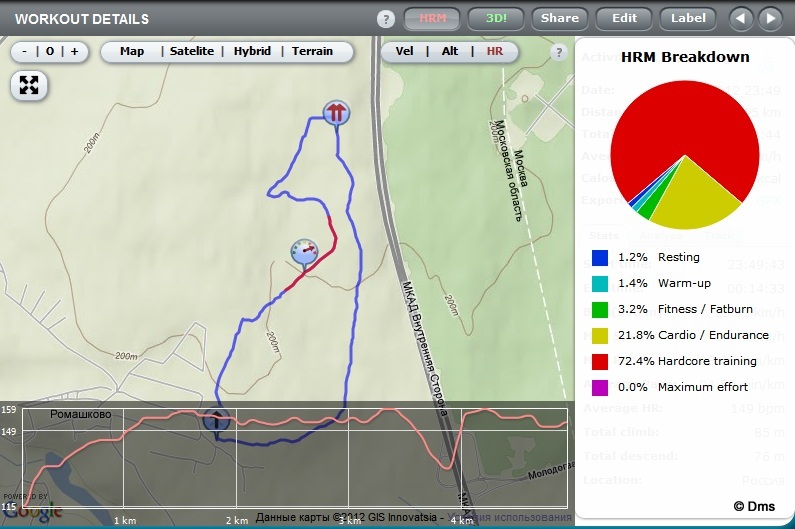Zoom in the map with plus
795x529 pixels.
pos(74,51)
